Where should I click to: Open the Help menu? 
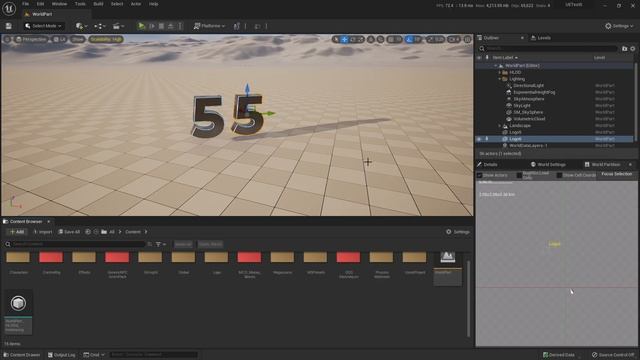pyautogui.click(x=153, y=4)
